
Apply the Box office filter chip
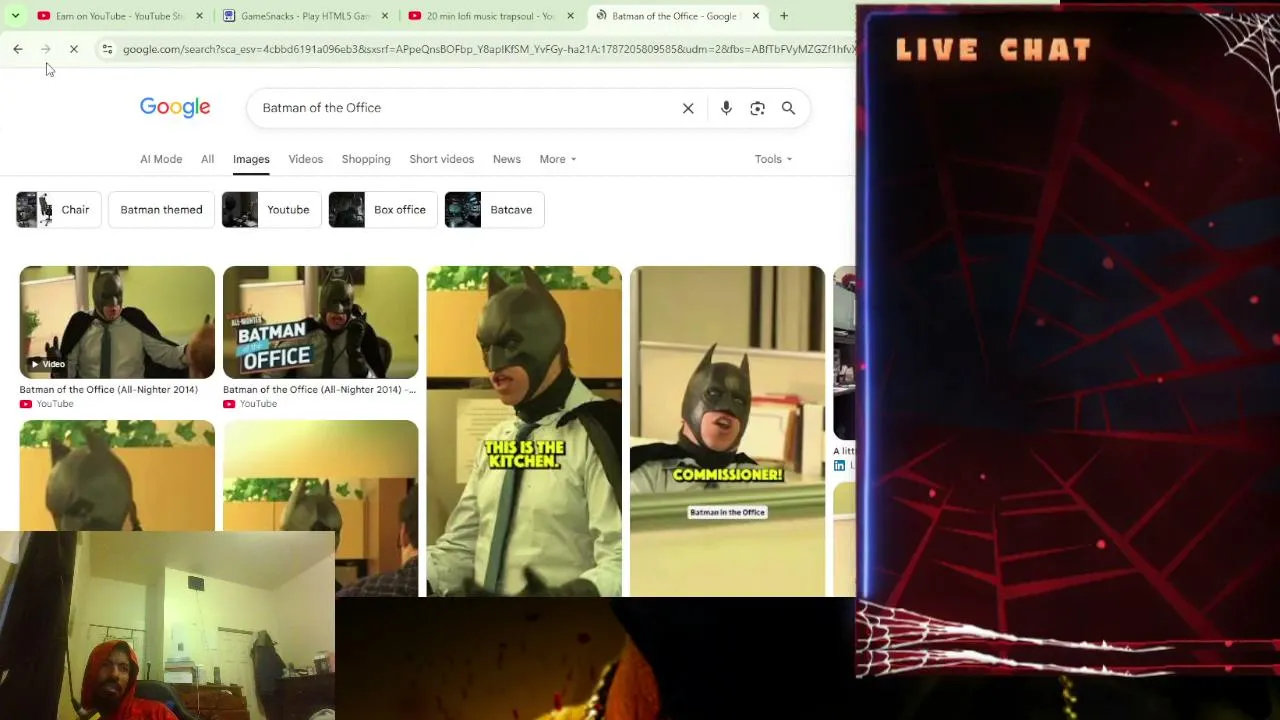[x=383, y=210]
